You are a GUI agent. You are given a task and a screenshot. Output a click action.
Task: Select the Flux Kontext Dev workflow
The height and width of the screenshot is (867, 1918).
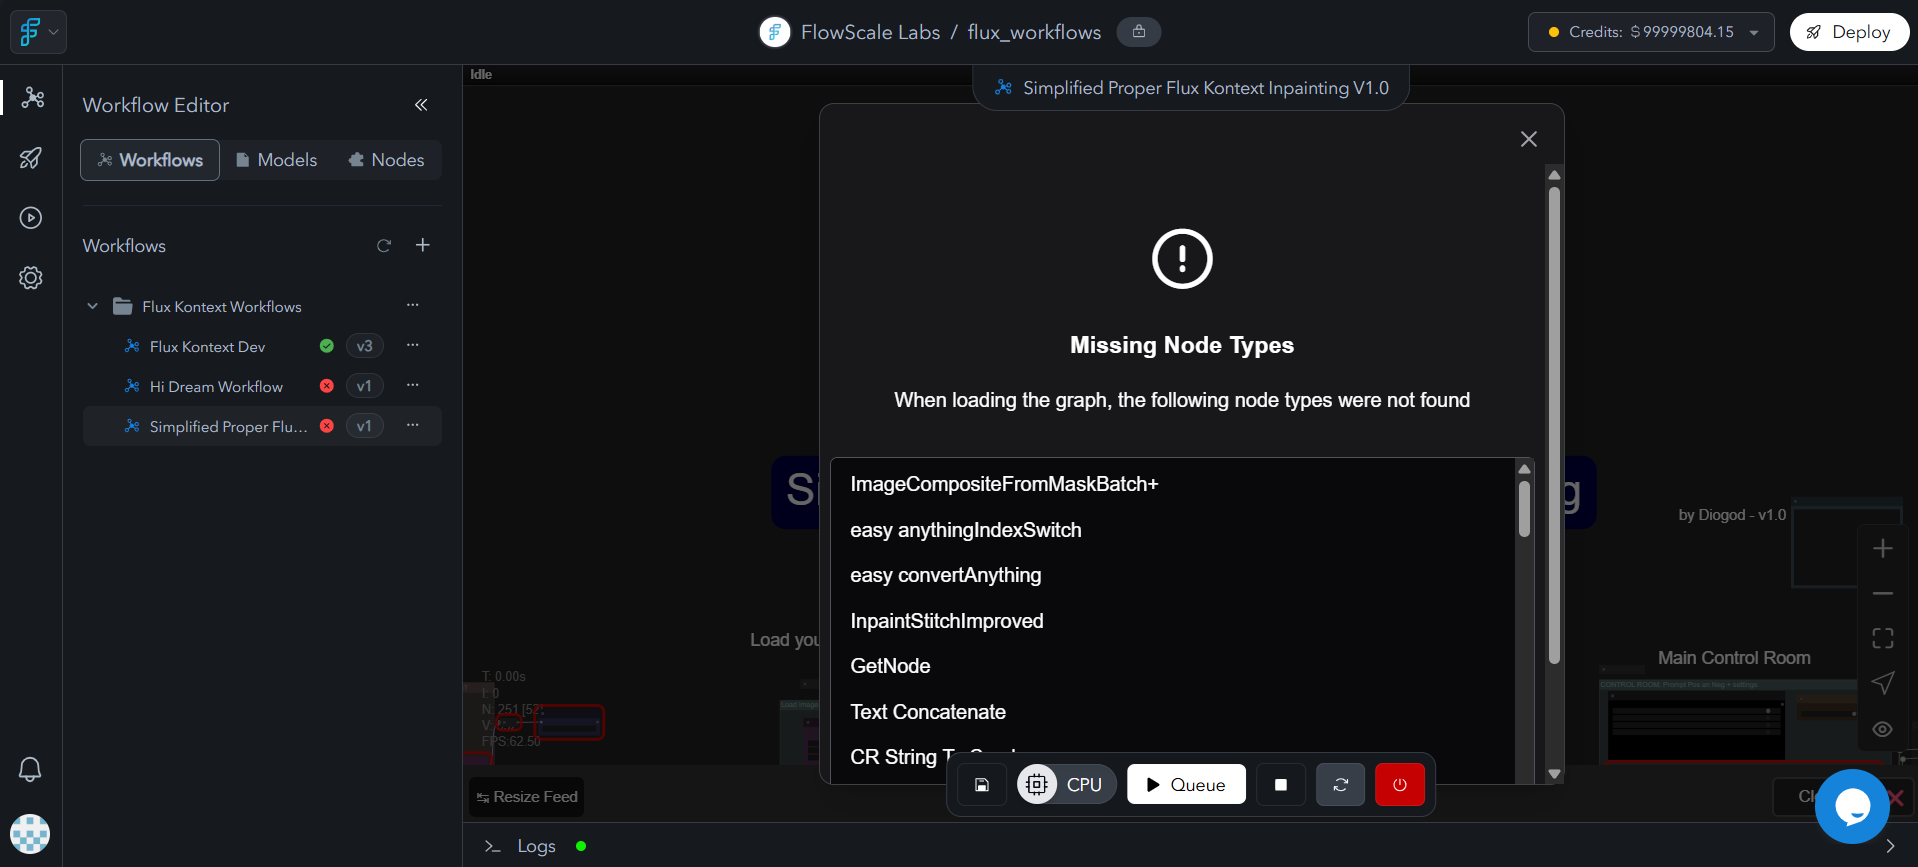207,347
